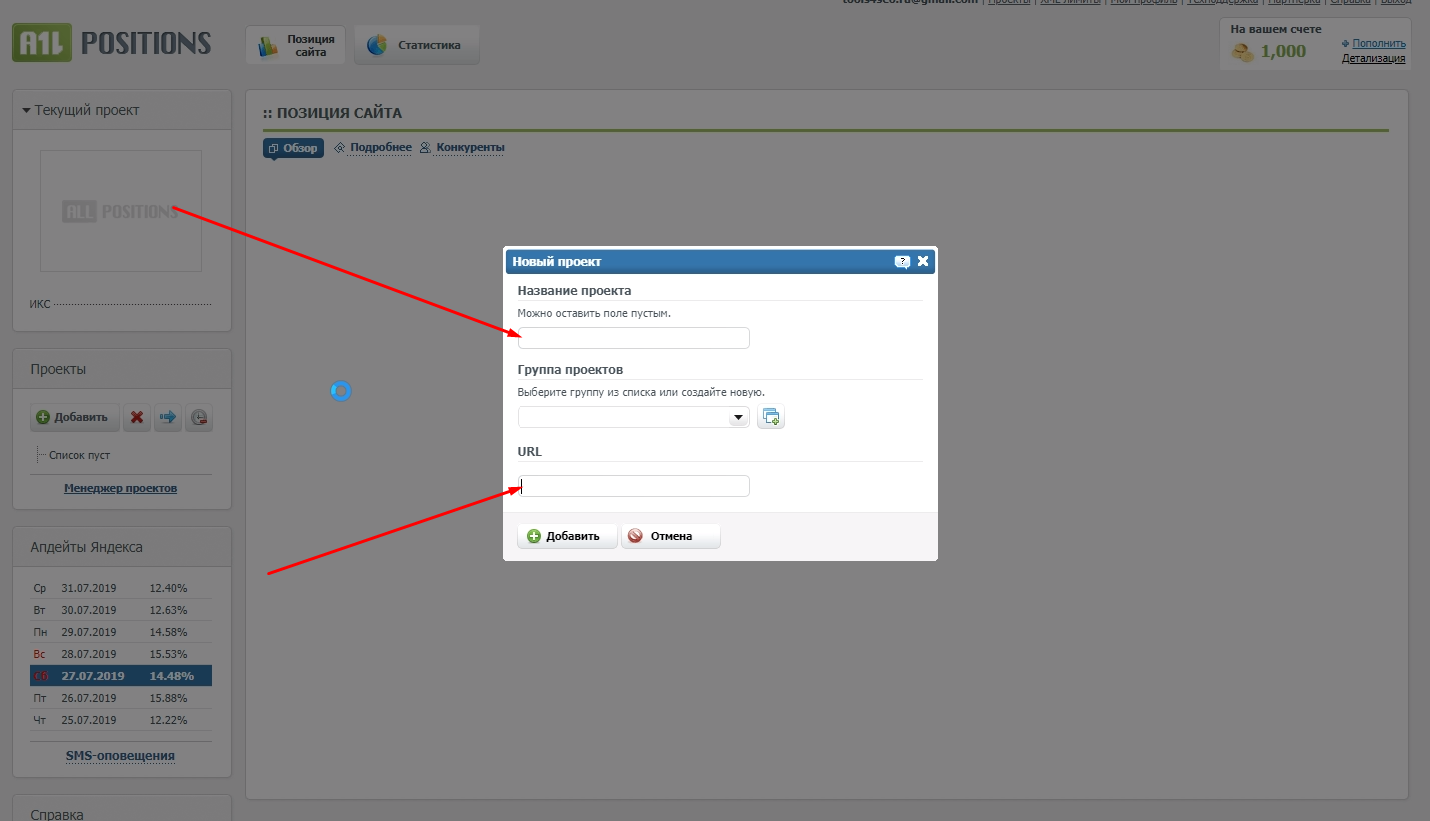Viewport: 1430px width, 821px height.
Task: Click the 1,000 balance value
Action: tap(1283, 52)
